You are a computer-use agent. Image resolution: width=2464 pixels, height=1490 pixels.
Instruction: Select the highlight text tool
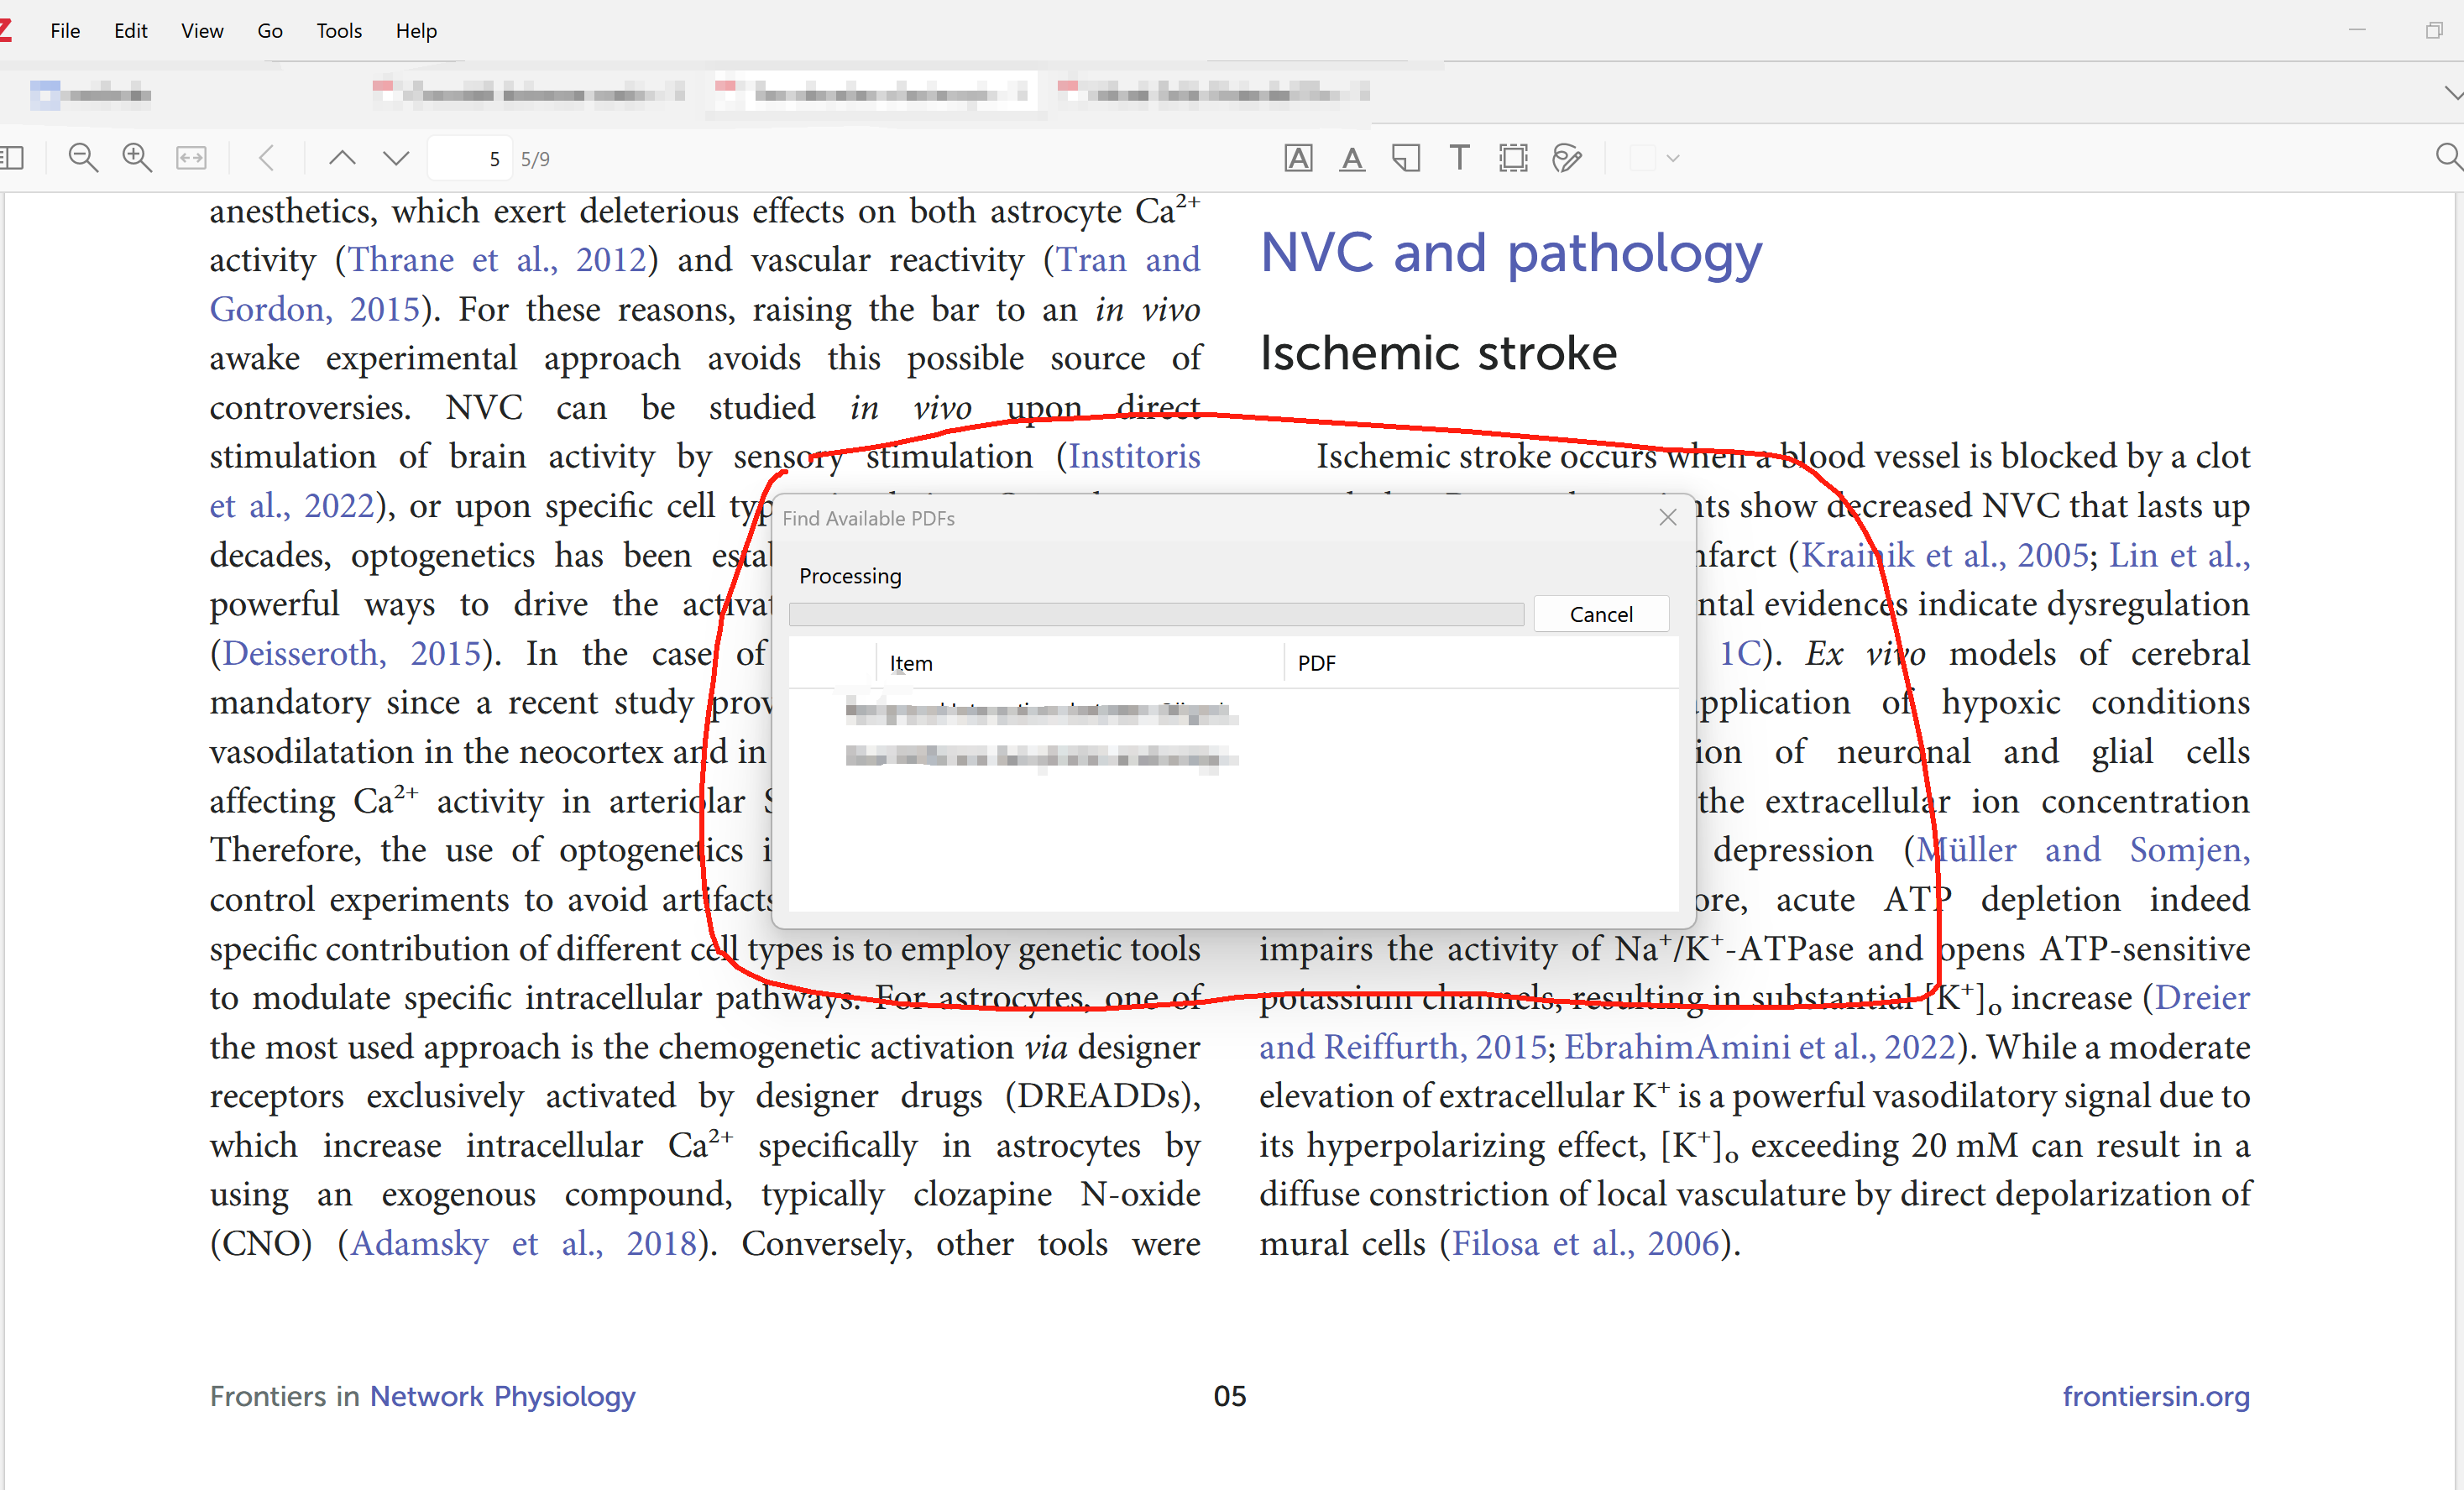(x=1298, y=158)
